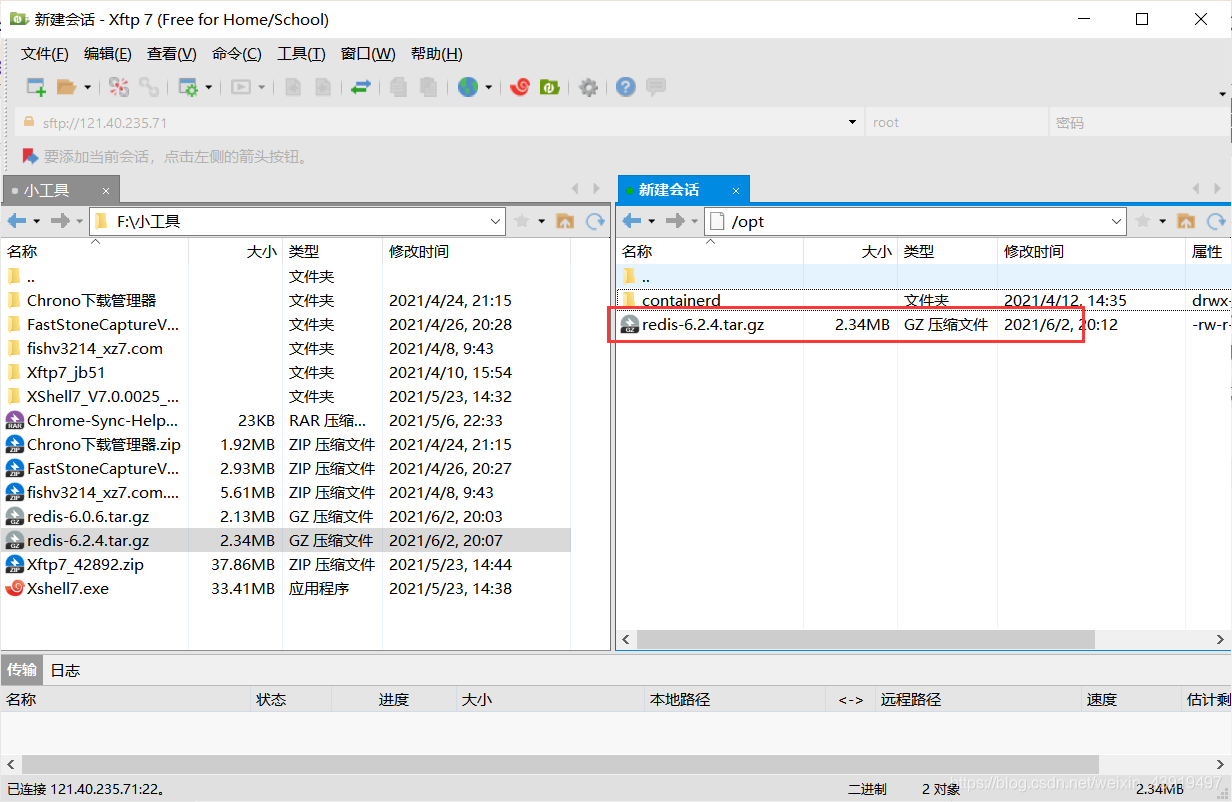Screen dimensions: 1232x802
Task: Click the paste pages toolbar icon
Action: [428, 87]
